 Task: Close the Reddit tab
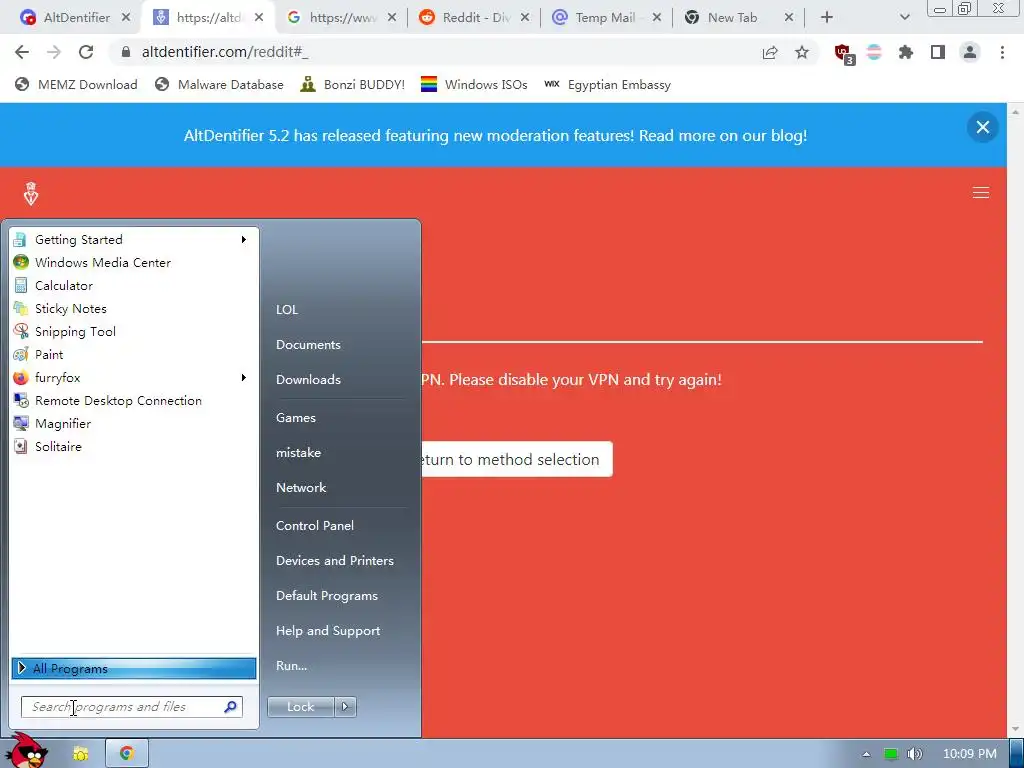point(525,18)
